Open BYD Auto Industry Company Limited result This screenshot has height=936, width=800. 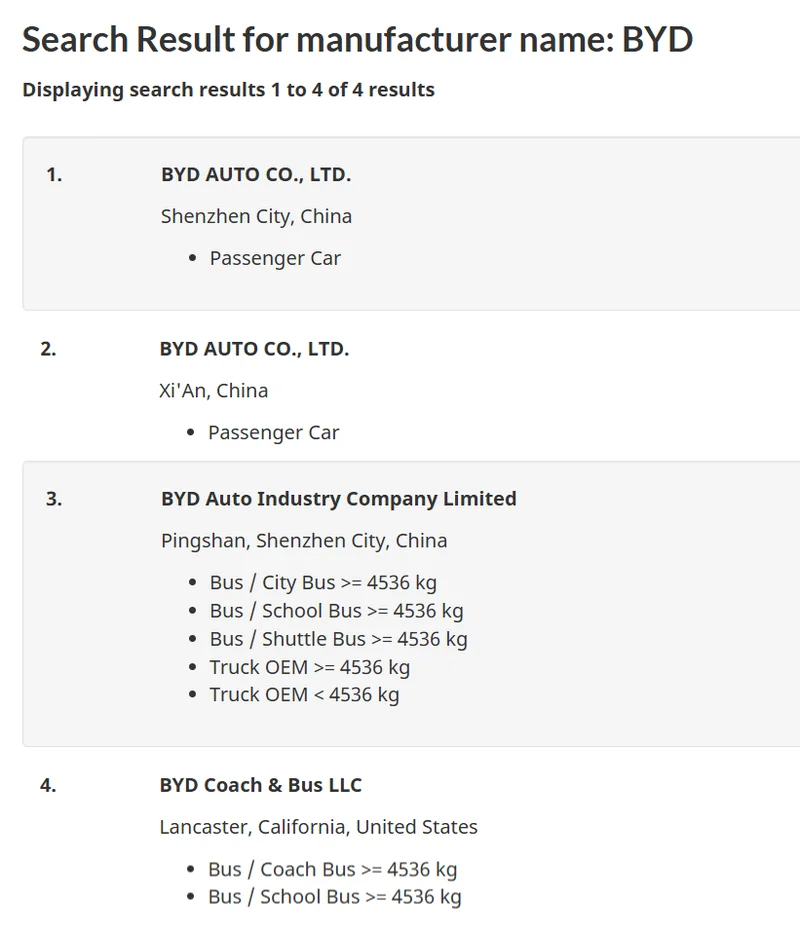coord(338,498)
